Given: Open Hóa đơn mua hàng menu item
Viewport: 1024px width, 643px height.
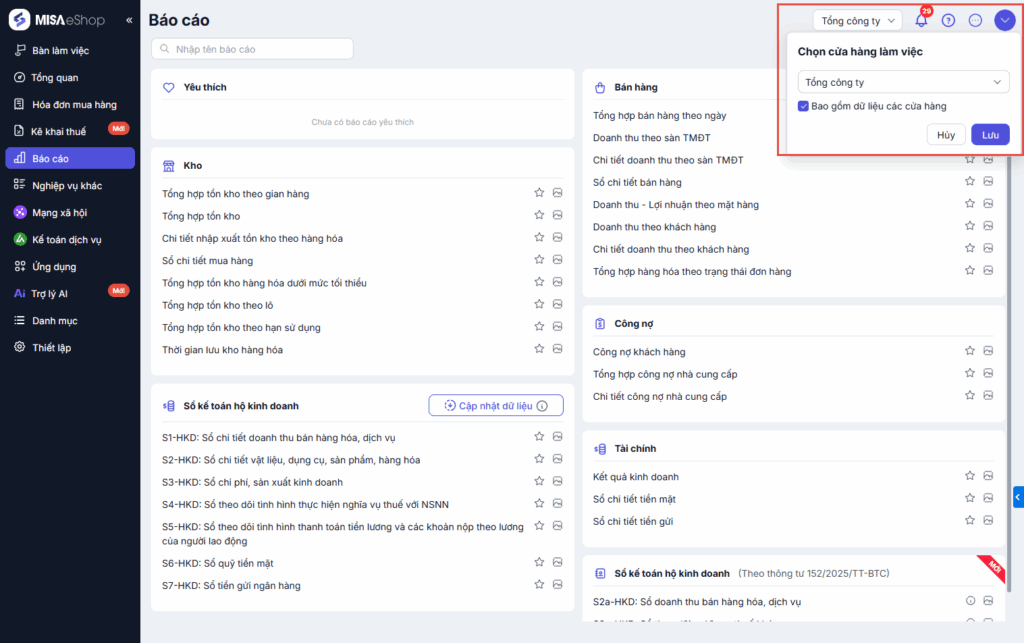Looking at the screenshot, I should click(74, 104).
